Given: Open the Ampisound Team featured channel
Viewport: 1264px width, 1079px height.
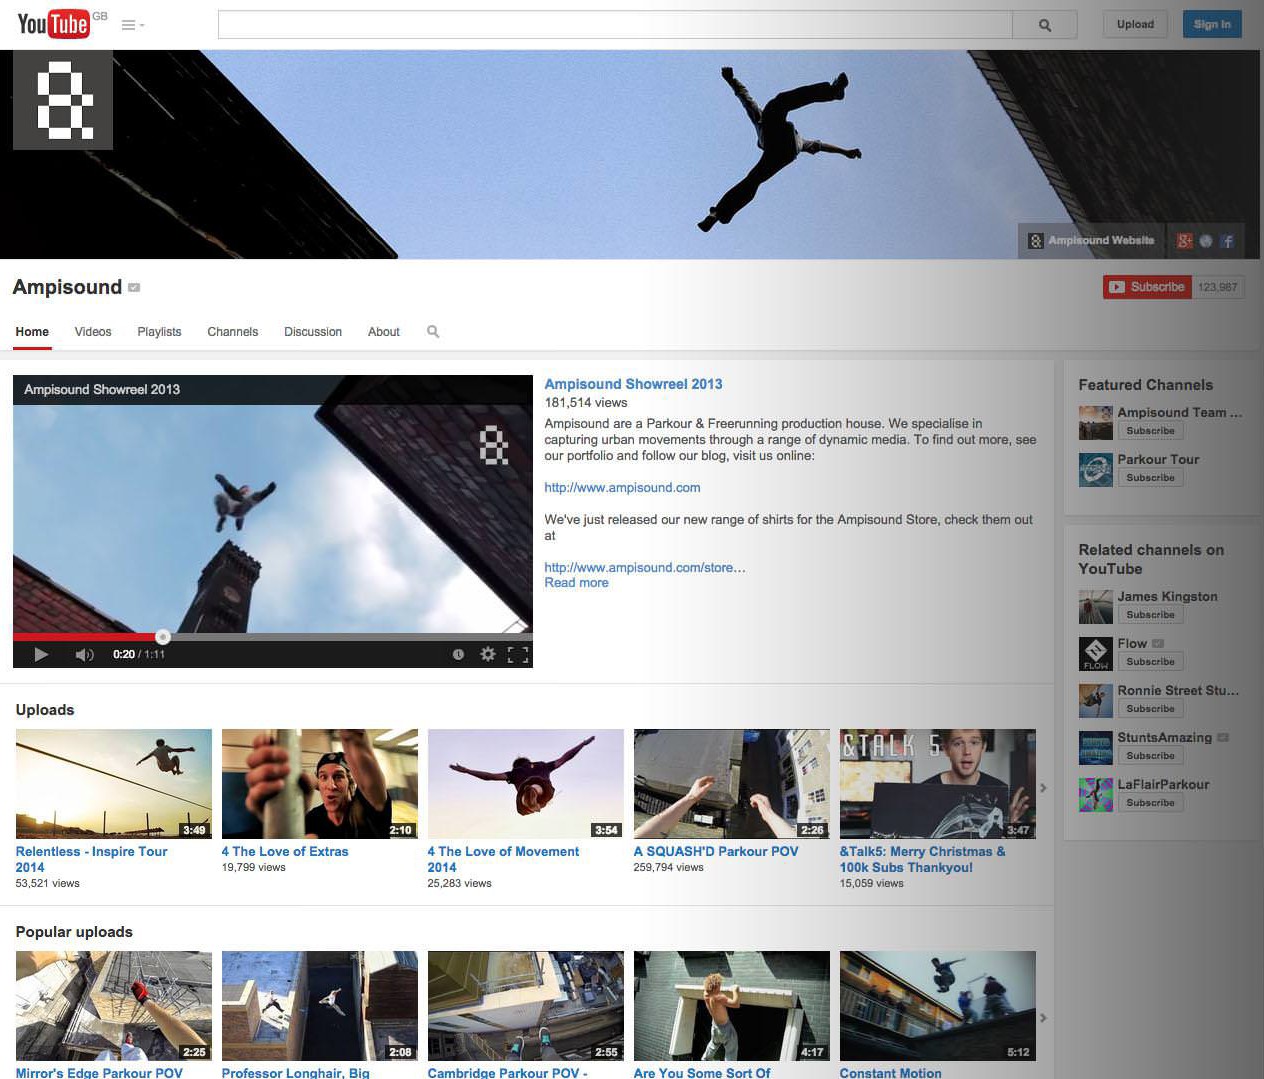Looking at the screenshot, I should pyautogui.click(x=1180, y=412).
